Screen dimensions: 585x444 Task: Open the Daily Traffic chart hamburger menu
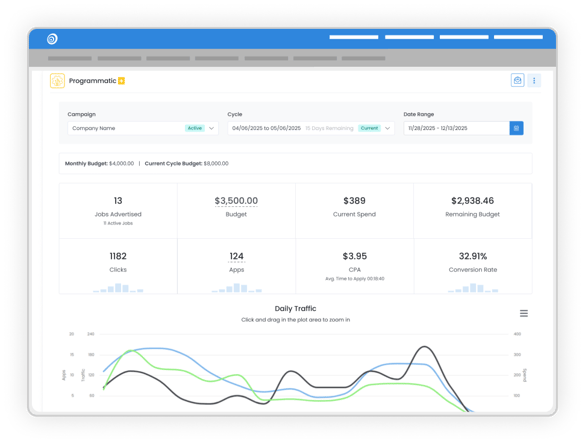(x=524, y=313)
